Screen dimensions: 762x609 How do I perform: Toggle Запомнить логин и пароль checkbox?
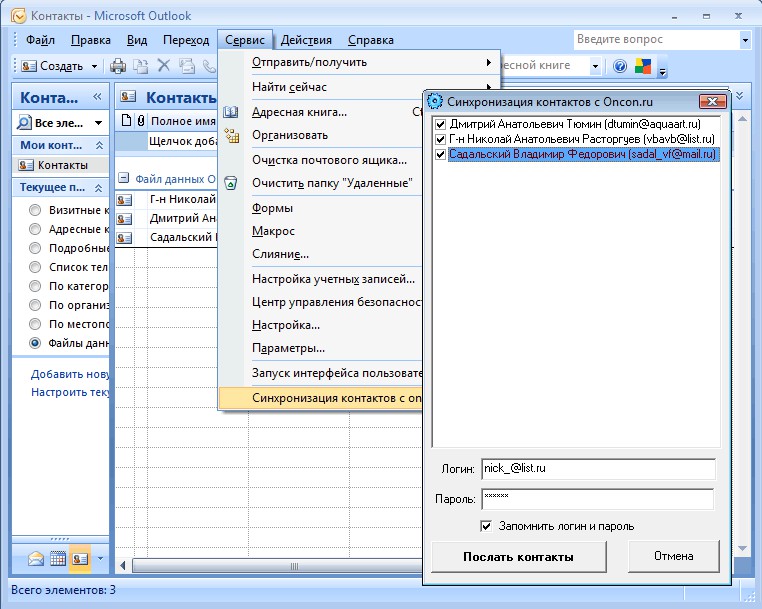coord(485,526)
